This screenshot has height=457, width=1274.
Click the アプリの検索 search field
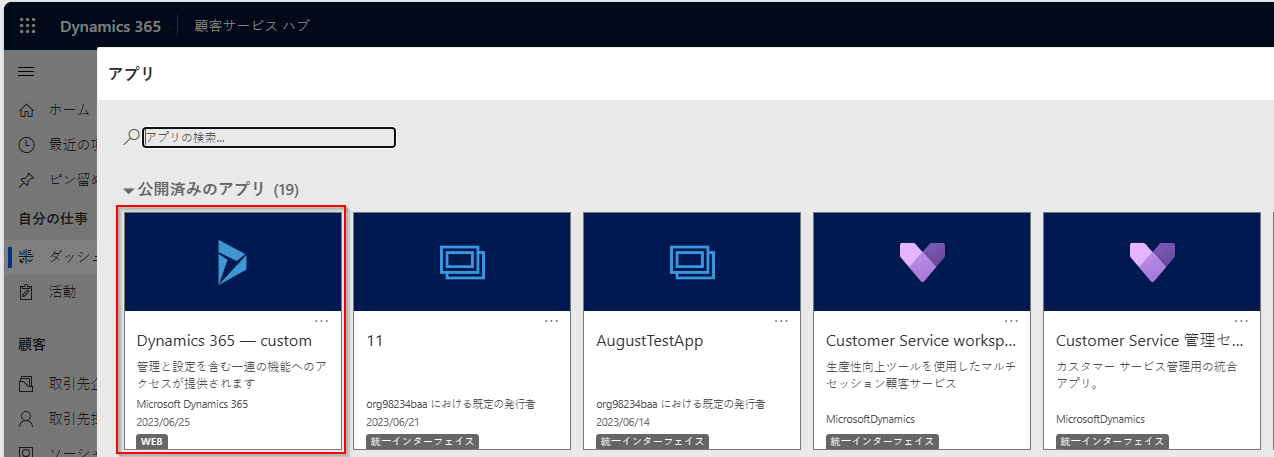269,137
